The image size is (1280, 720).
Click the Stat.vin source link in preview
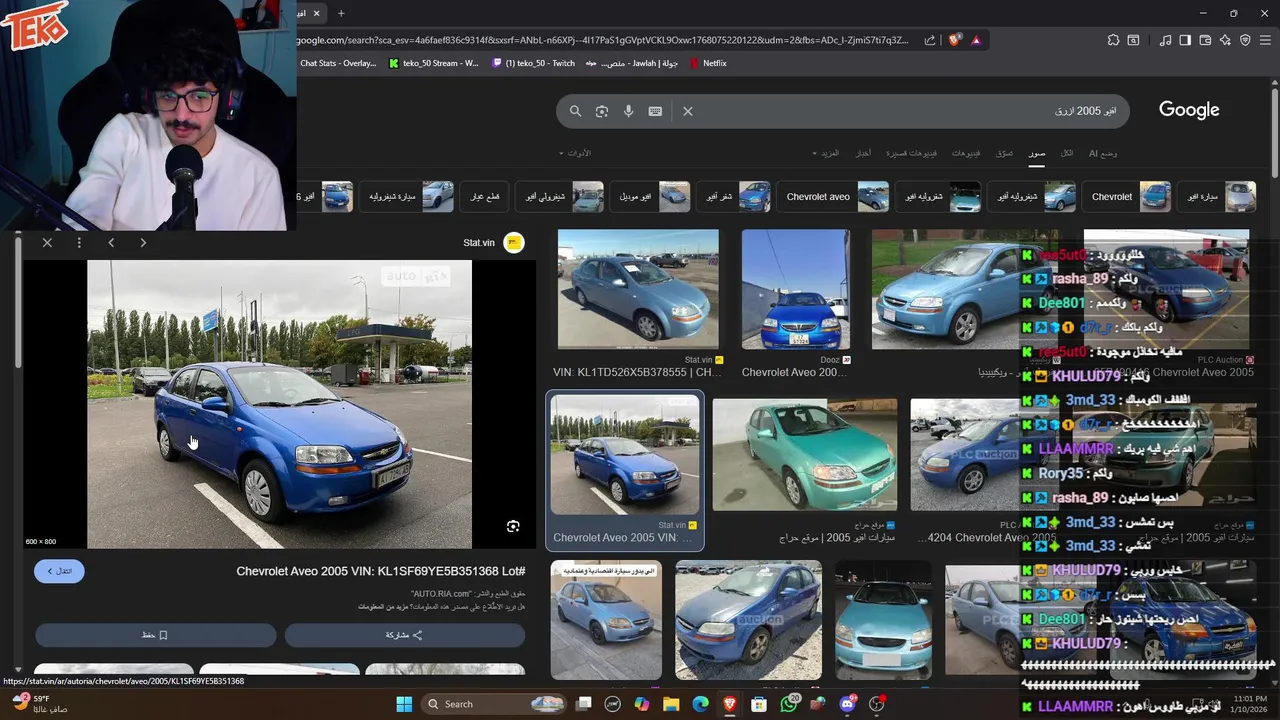[493, 243]
